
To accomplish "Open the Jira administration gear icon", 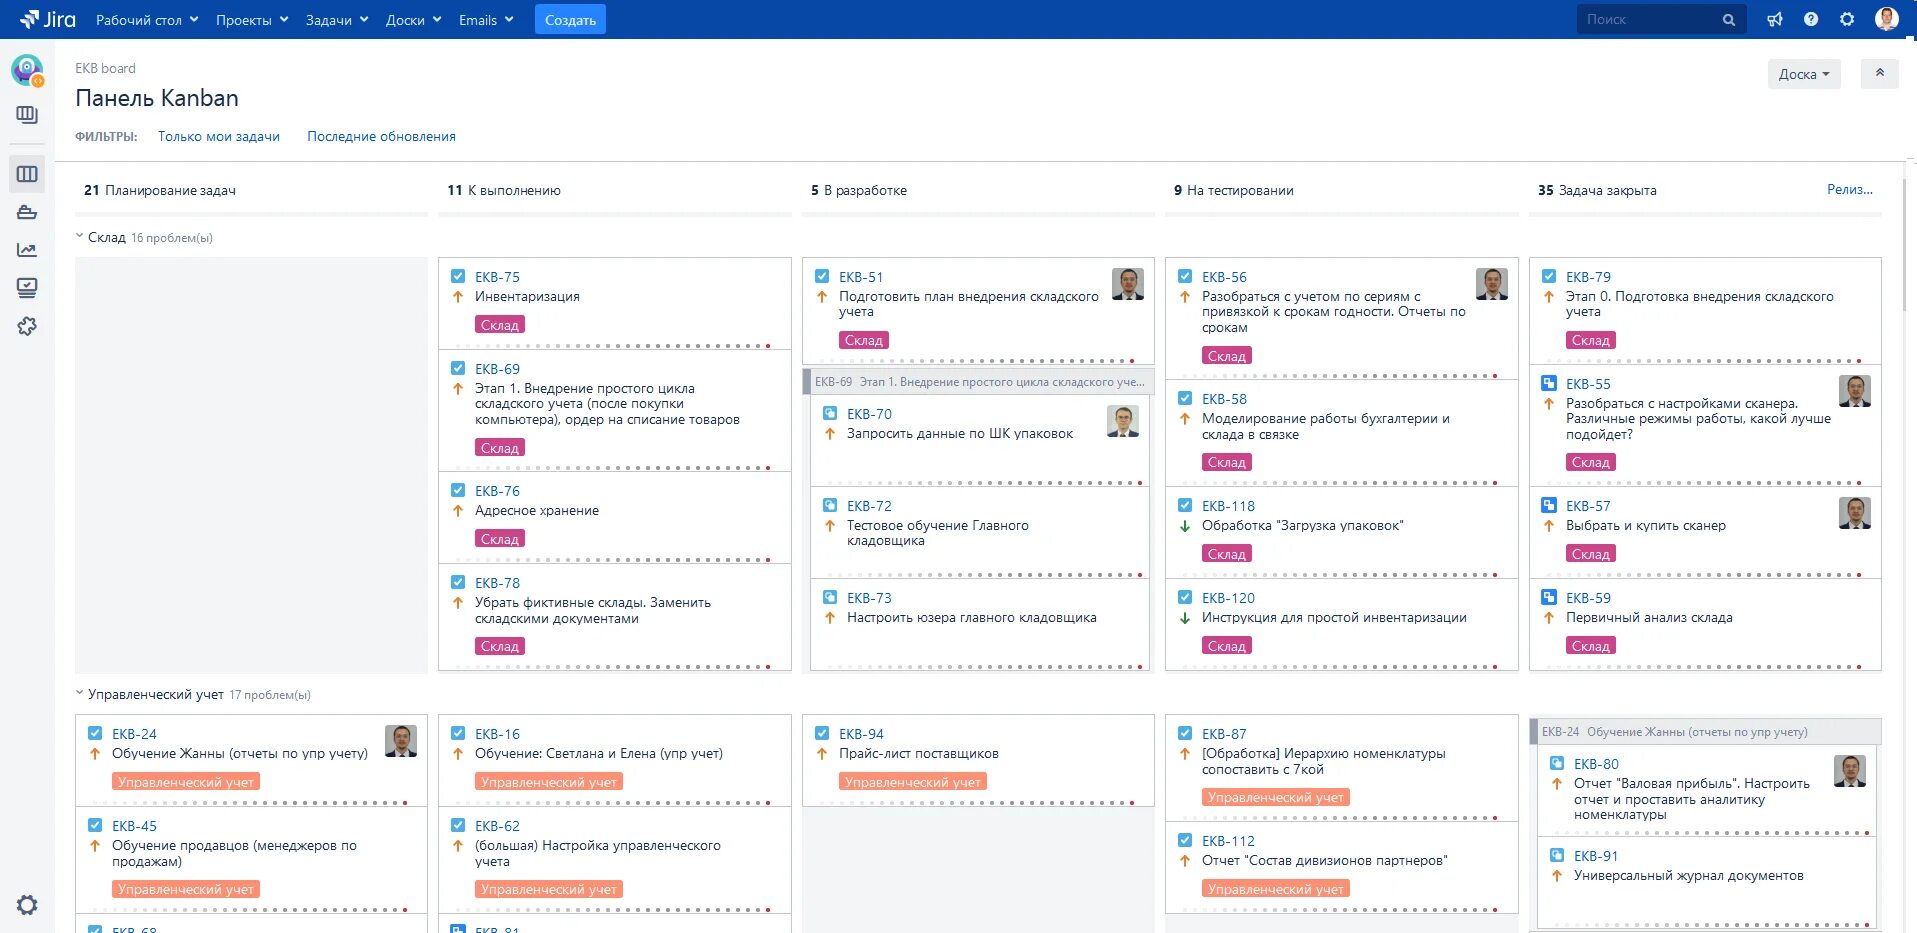I will pos(1847,19).
